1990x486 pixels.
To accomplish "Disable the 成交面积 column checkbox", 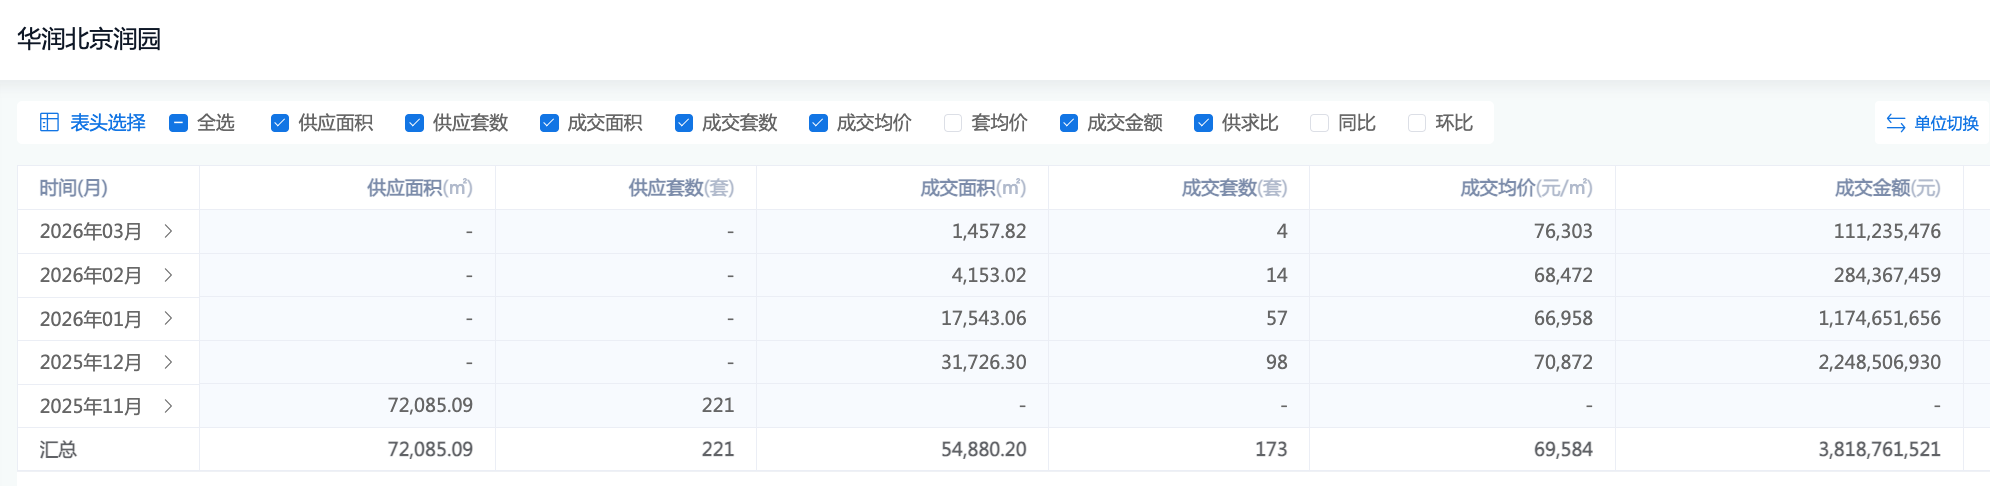I will click(x=549, y=123).
